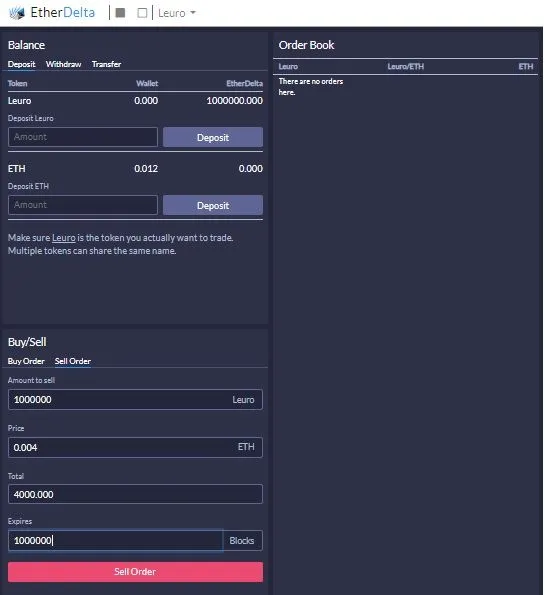The width and height of the screenshot is (545, 595).
Task: Click Deposit button for ETH
Action: tap(213, 205)
